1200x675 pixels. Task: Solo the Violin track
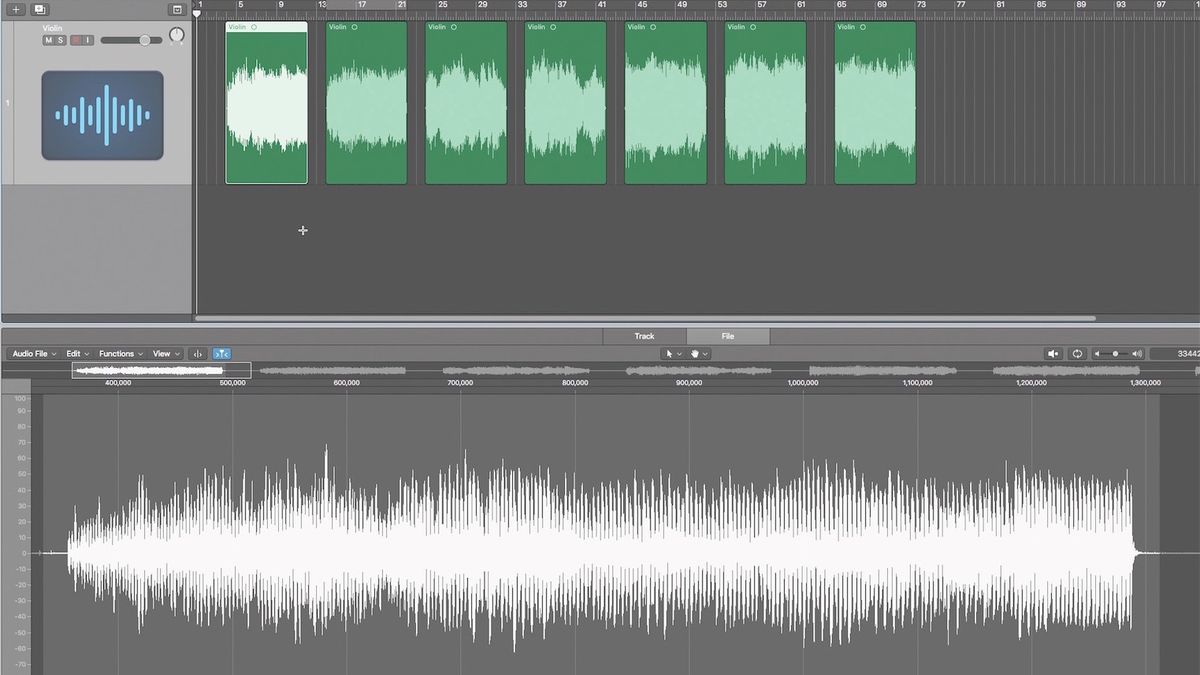tap(60, 39)
